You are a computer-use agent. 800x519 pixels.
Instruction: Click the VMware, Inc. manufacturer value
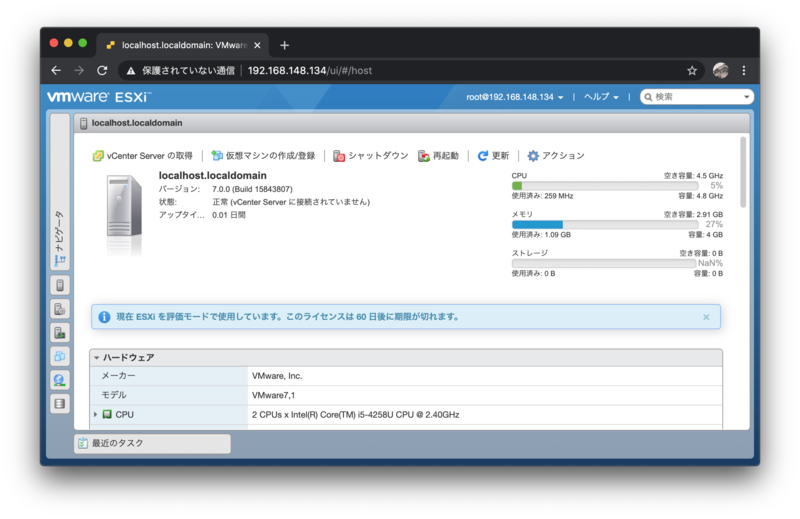click(277, 376)
